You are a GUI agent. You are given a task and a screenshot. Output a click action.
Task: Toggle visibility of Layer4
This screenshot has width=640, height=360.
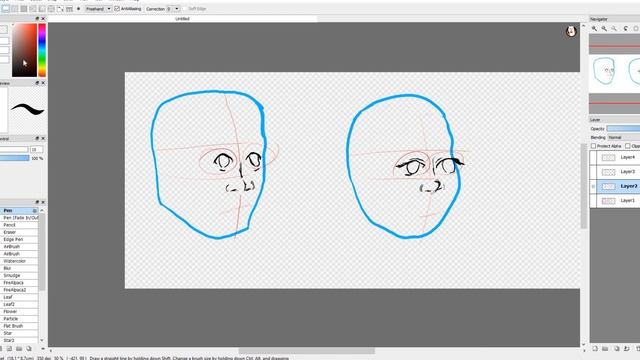coord(593,158)
